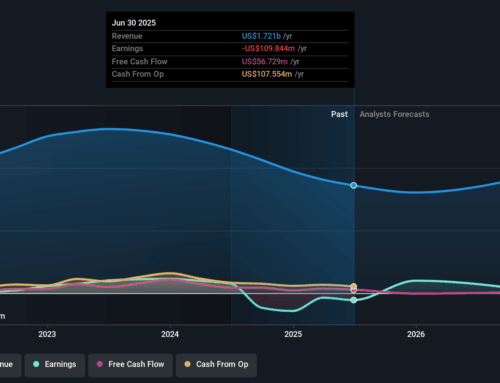
Task: Click the 2026 x-axis label
Action: coord(416,334)
